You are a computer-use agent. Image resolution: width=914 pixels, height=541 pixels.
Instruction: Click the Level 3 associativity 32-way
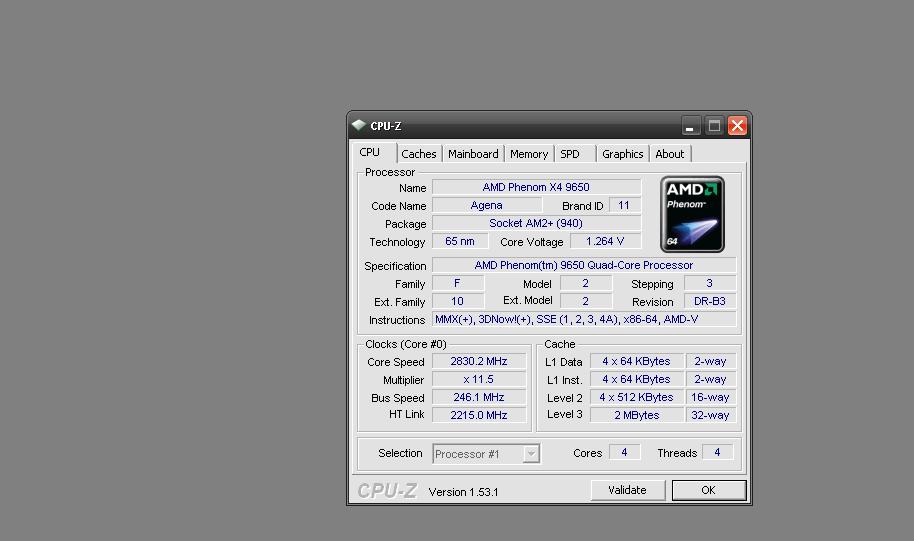(711, 415)
